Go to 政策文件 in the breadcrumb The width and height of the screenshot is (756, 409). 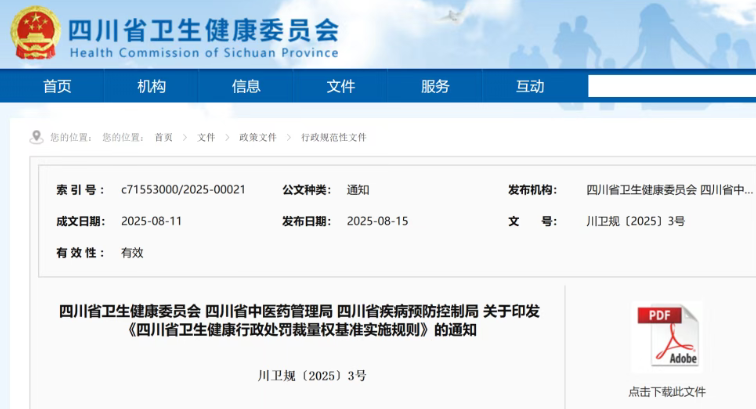pyautogui.click(x=257, y=137)
